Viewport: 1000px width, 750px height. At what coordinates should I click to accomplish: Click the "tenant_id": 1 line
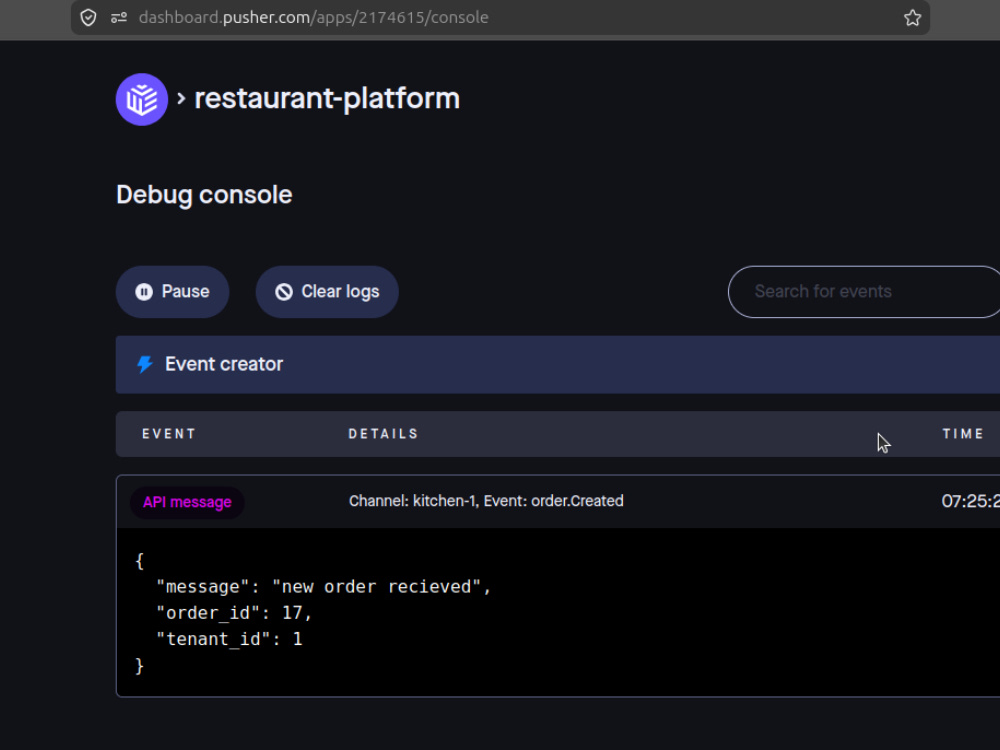(229, 639)
